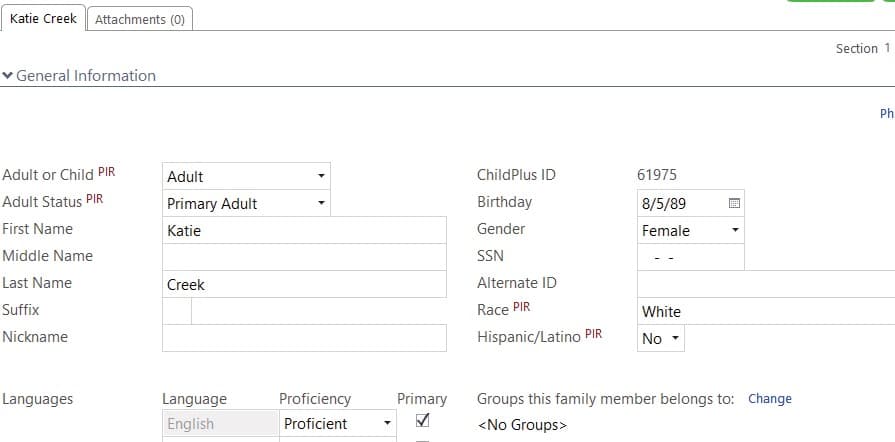The height and width of the screenshot is (442, 895).
Task: Expand the Adult Status dropdown
Action: 246,203
